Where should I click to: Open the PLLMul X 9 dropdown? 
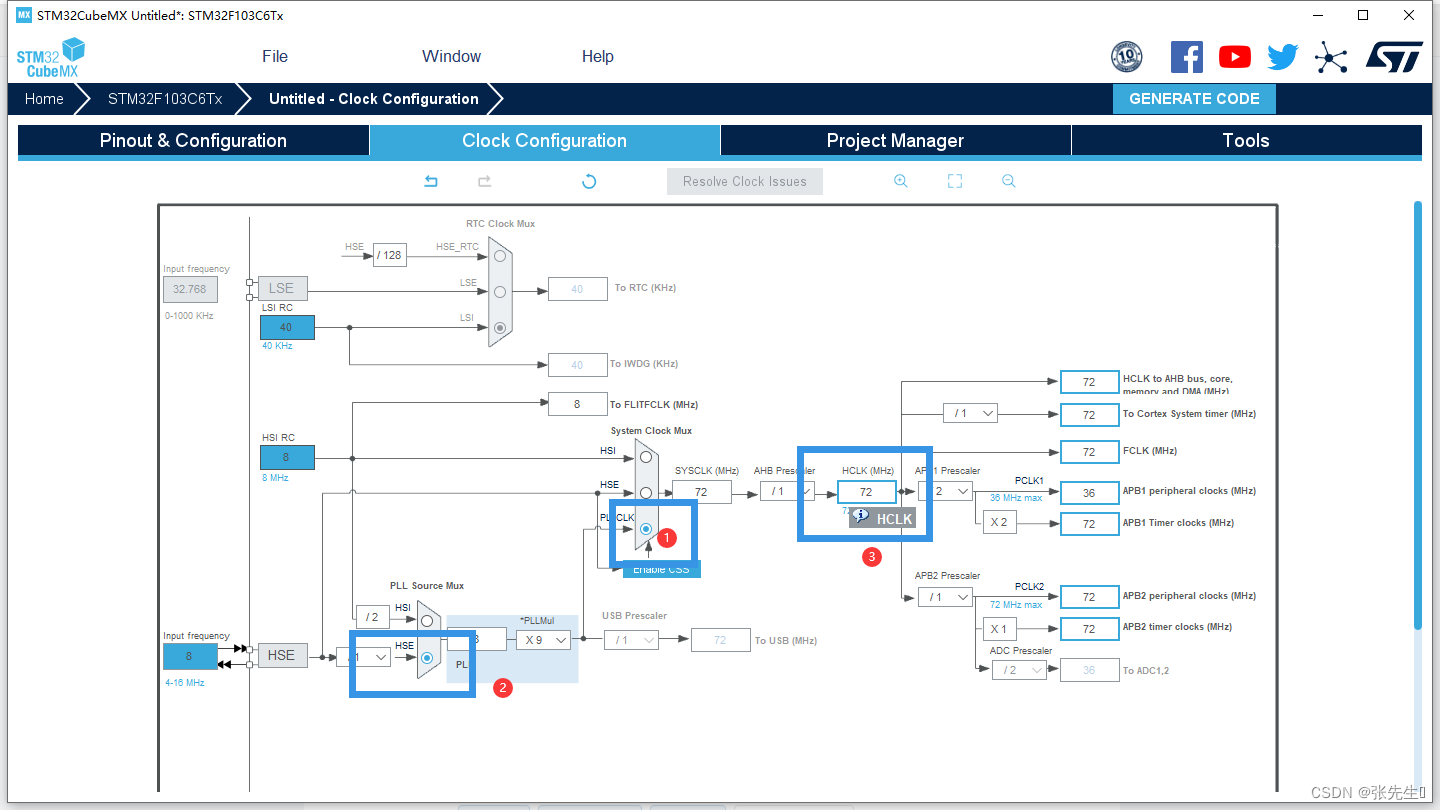click(543, 639)
